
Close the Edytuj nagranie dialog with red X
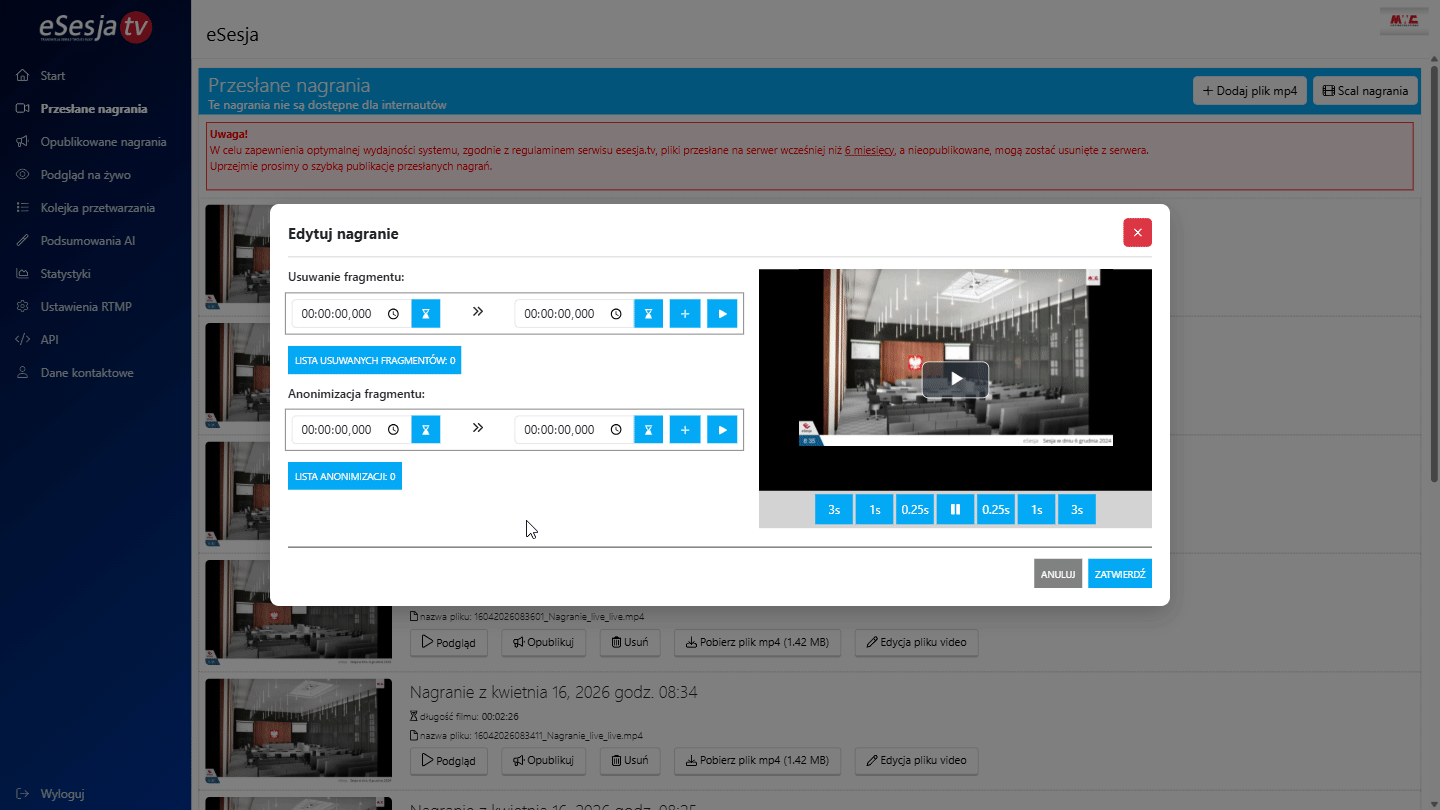coord(1137,232)
